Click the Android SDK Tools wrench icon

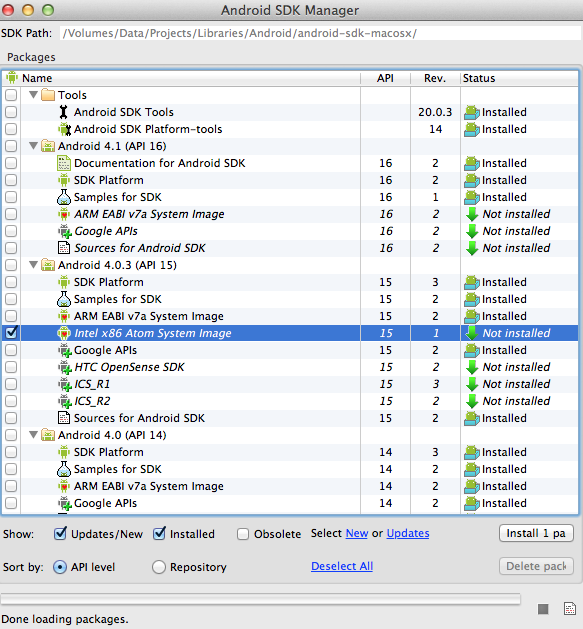[x=63, y=112]
